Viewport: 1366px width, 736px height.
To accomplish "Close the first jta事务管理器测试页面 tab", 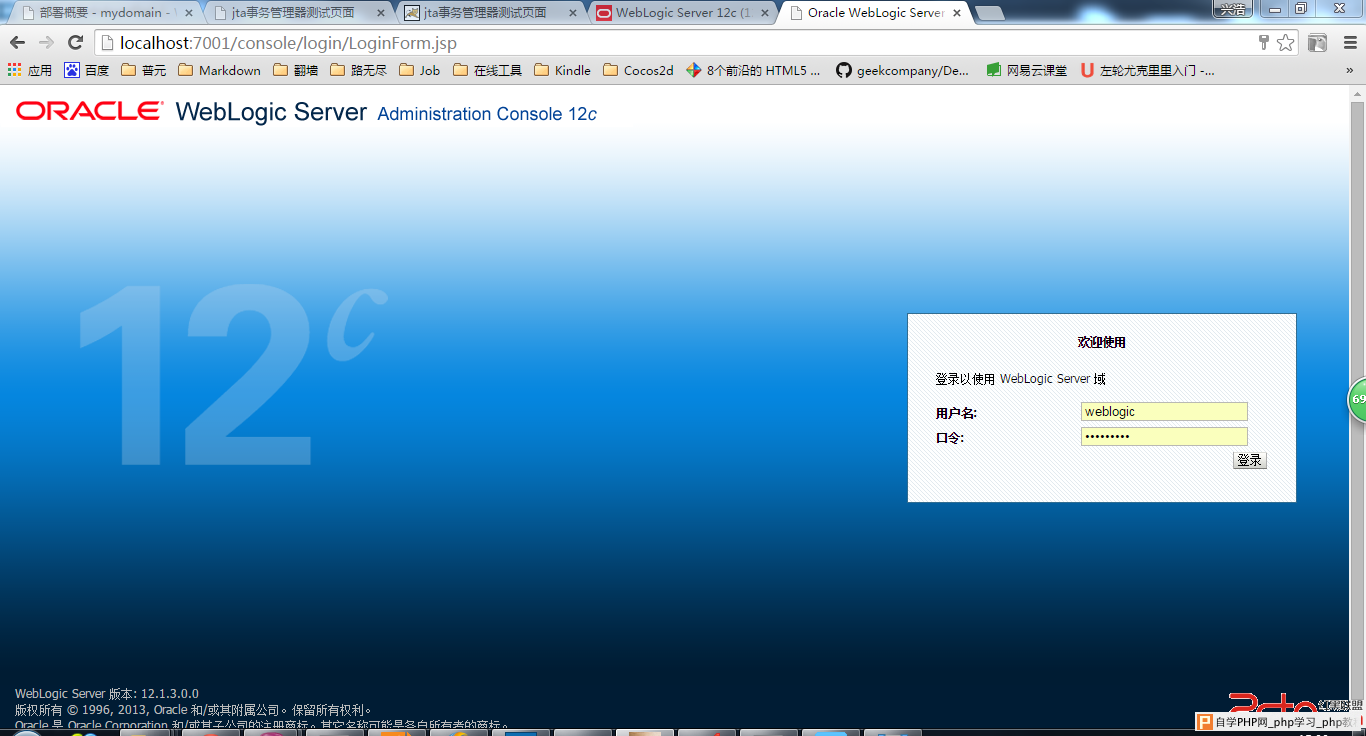I will tap(380, 13).
